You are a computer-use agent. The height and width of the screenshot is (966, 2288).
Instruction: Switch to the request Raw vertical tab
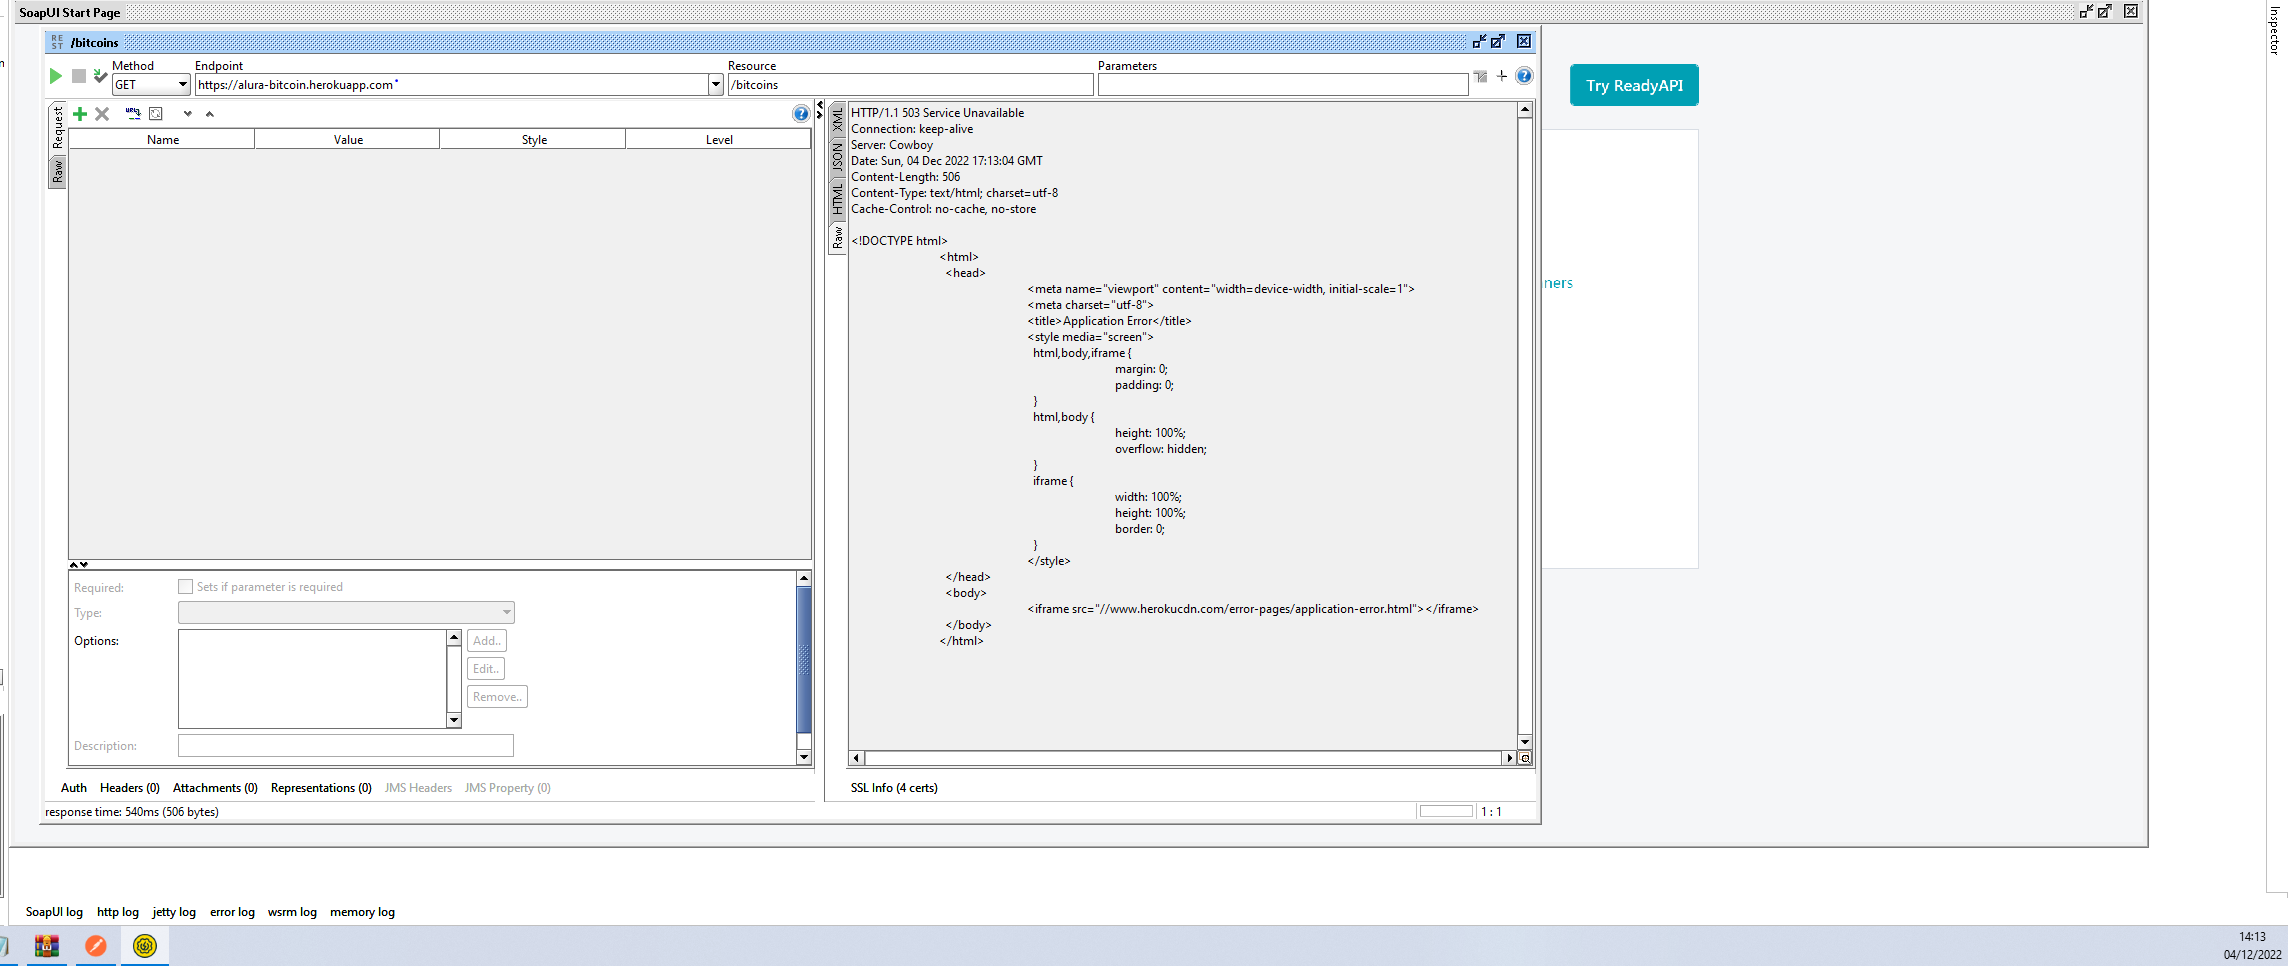pos(58,171)
